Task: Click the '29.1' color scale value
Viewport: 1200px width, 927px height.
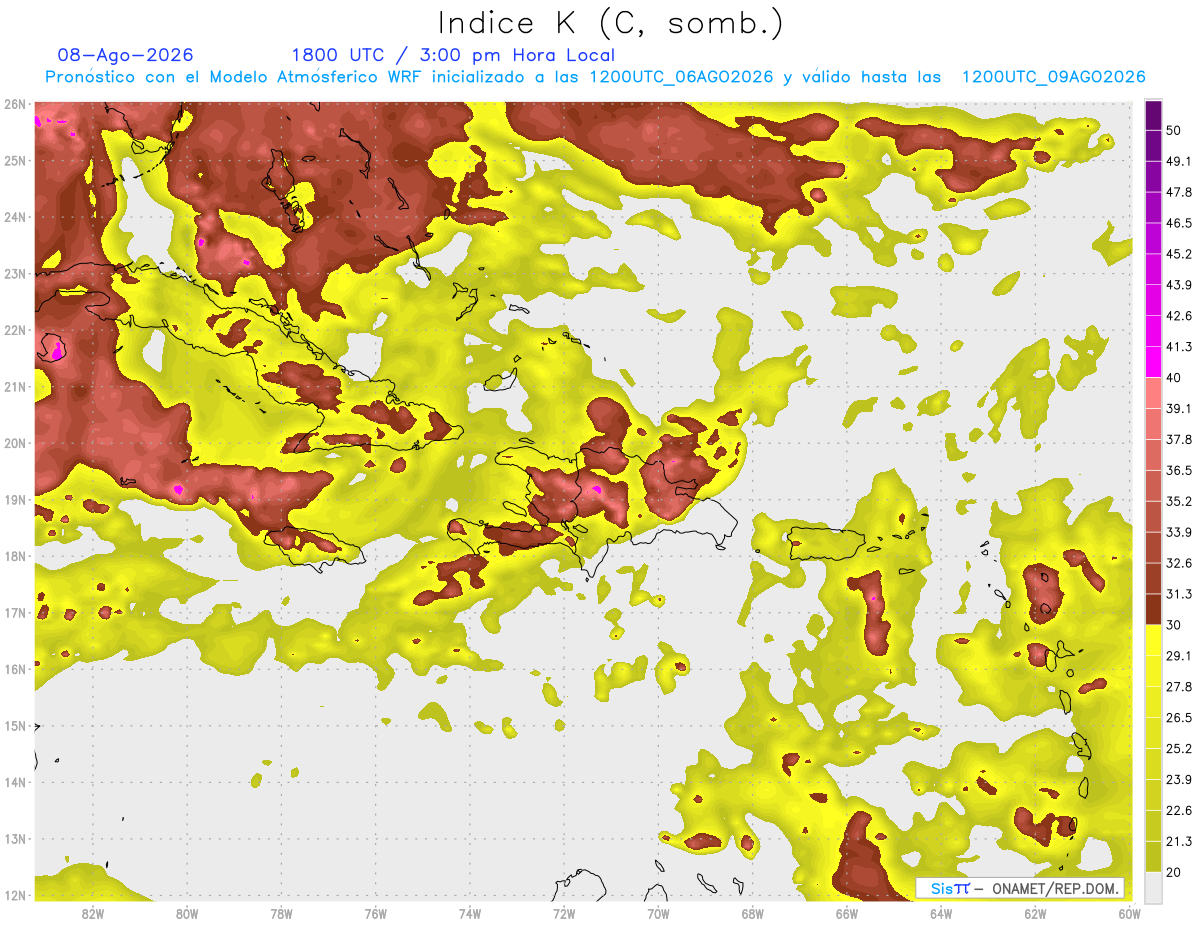Action: pyautogui.click(x=1178, y=656)
